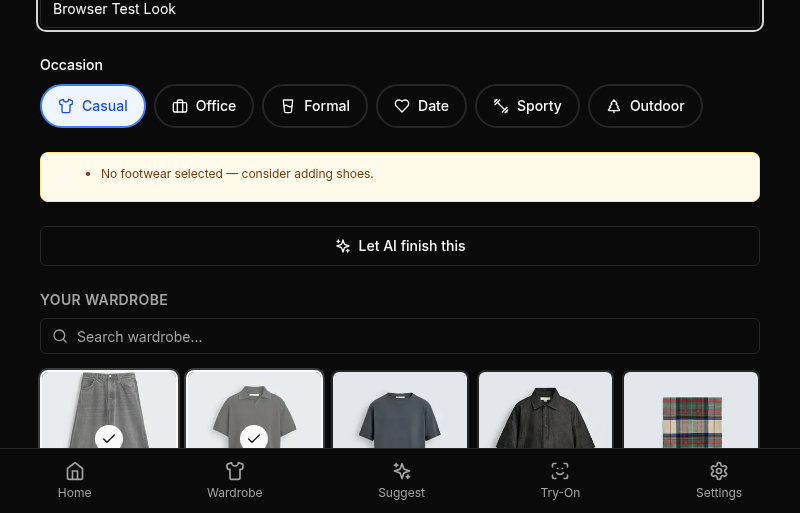800x513 pixels.
Task: Pick the Date occasion chip
Action: (421, 106)
